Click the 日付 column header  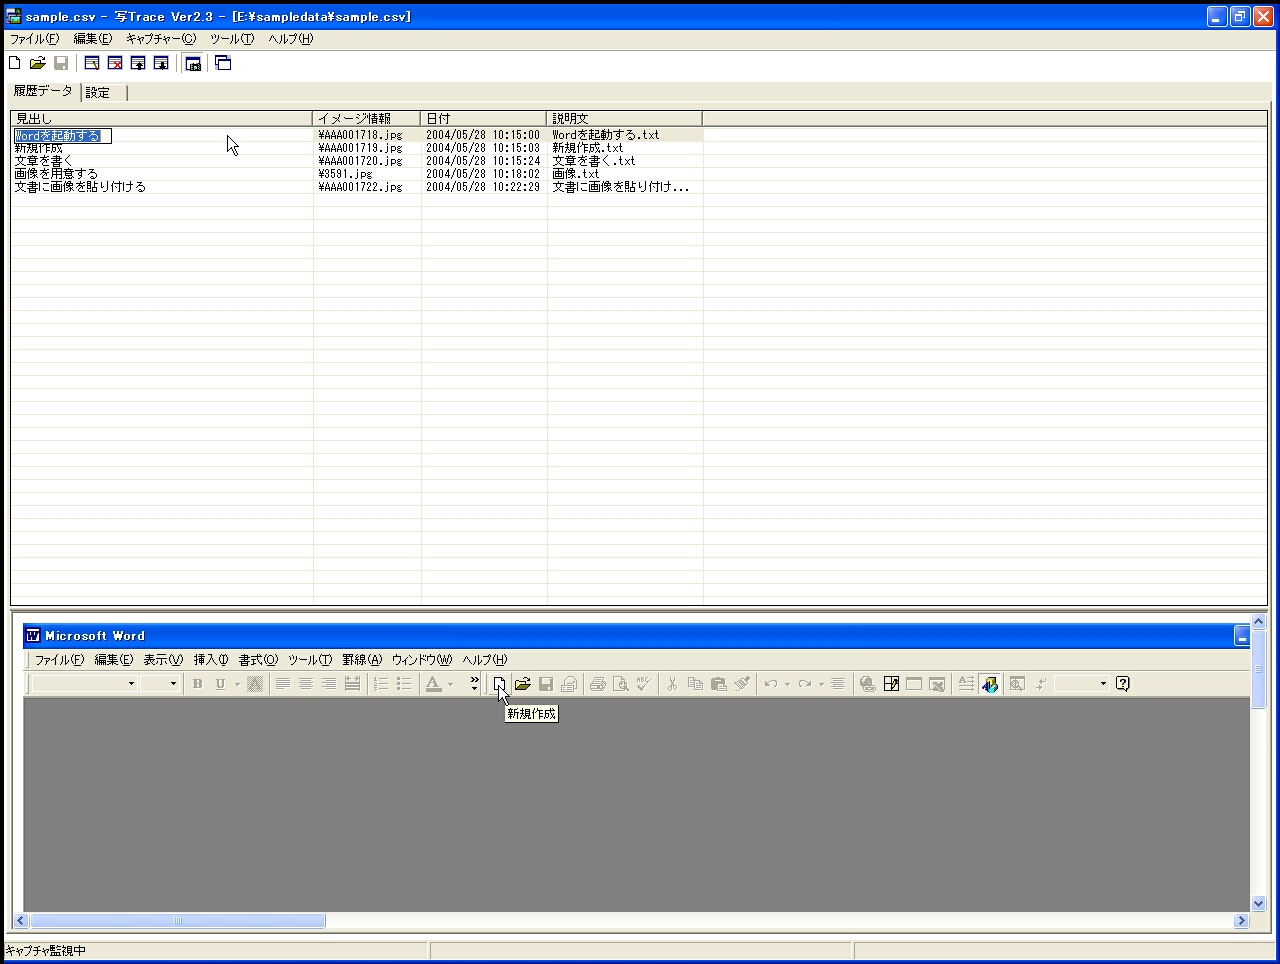[x=483, y=118]
